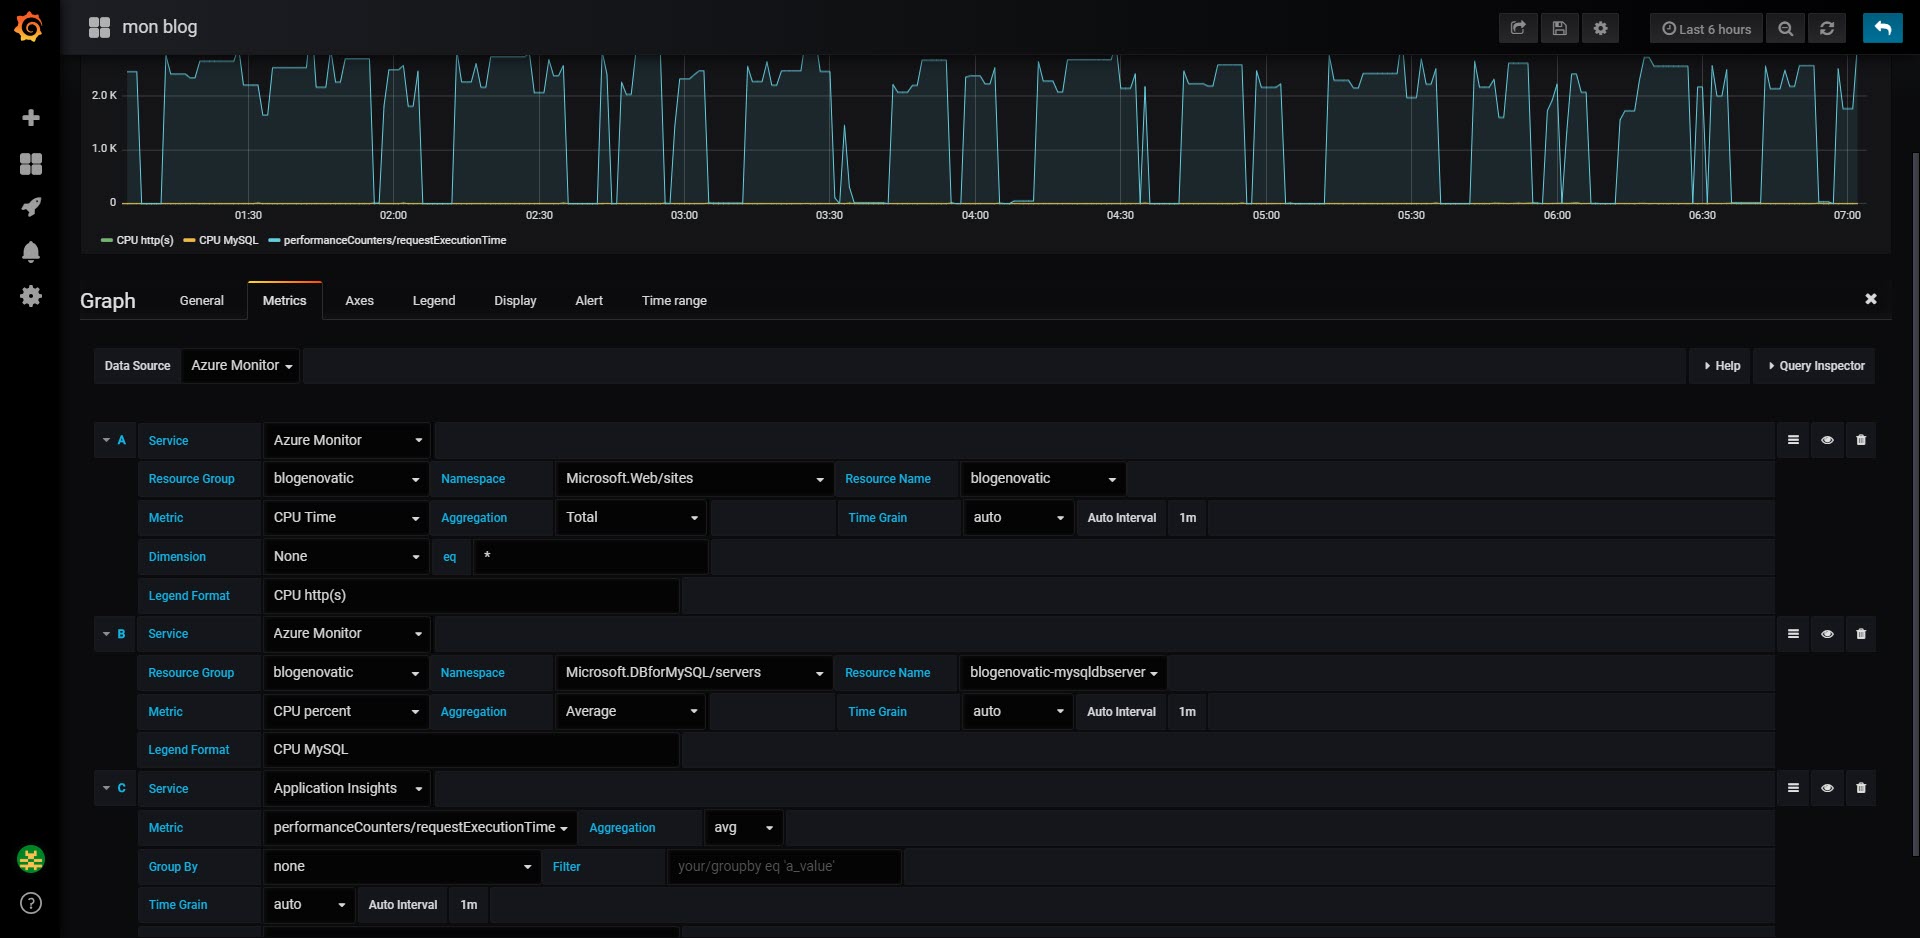Open CPU percent metric dropdown
The width and height of the screenshot is (1920, 938).
[346, 712]
